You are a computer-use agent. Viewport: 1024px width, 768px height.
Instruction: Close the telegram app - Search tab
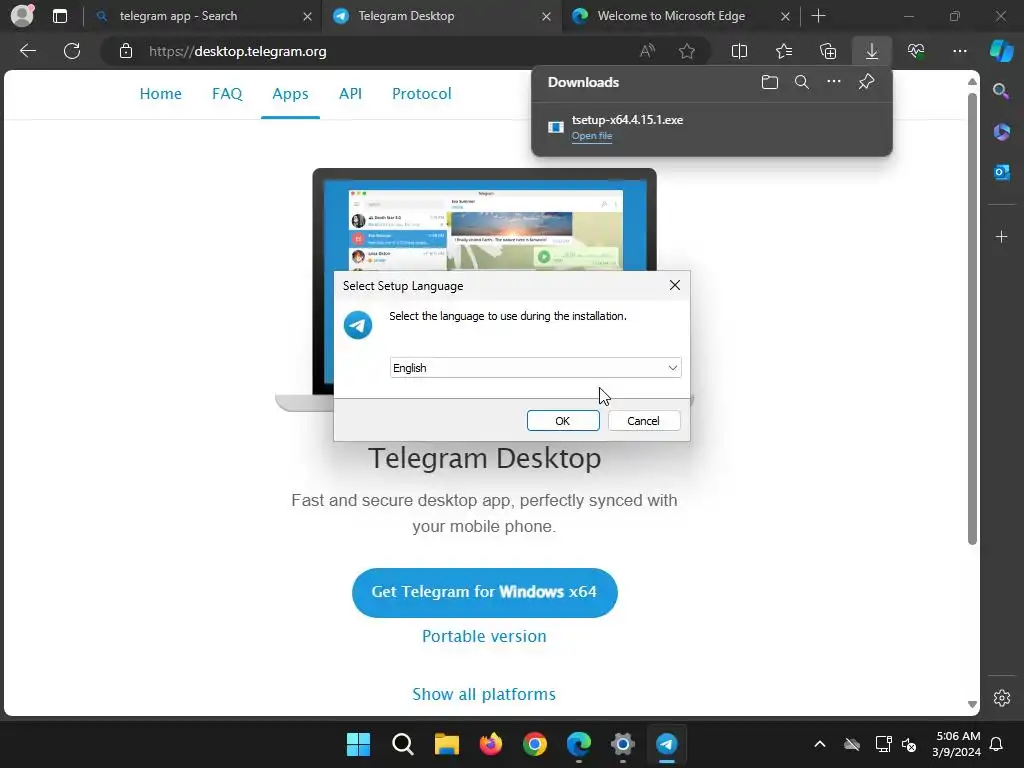pos(307,17)
